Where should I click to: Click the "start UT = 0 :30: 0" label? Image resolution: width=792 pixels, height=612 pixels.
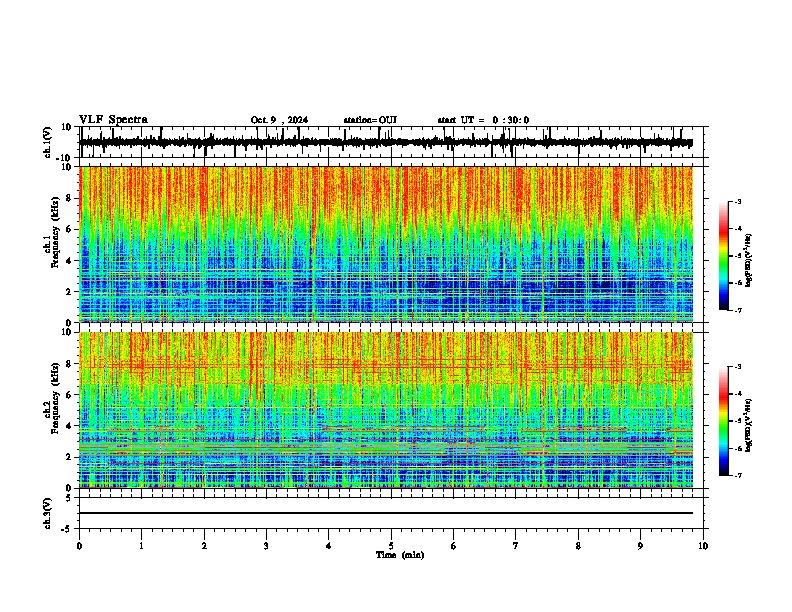tap(483, 120)
